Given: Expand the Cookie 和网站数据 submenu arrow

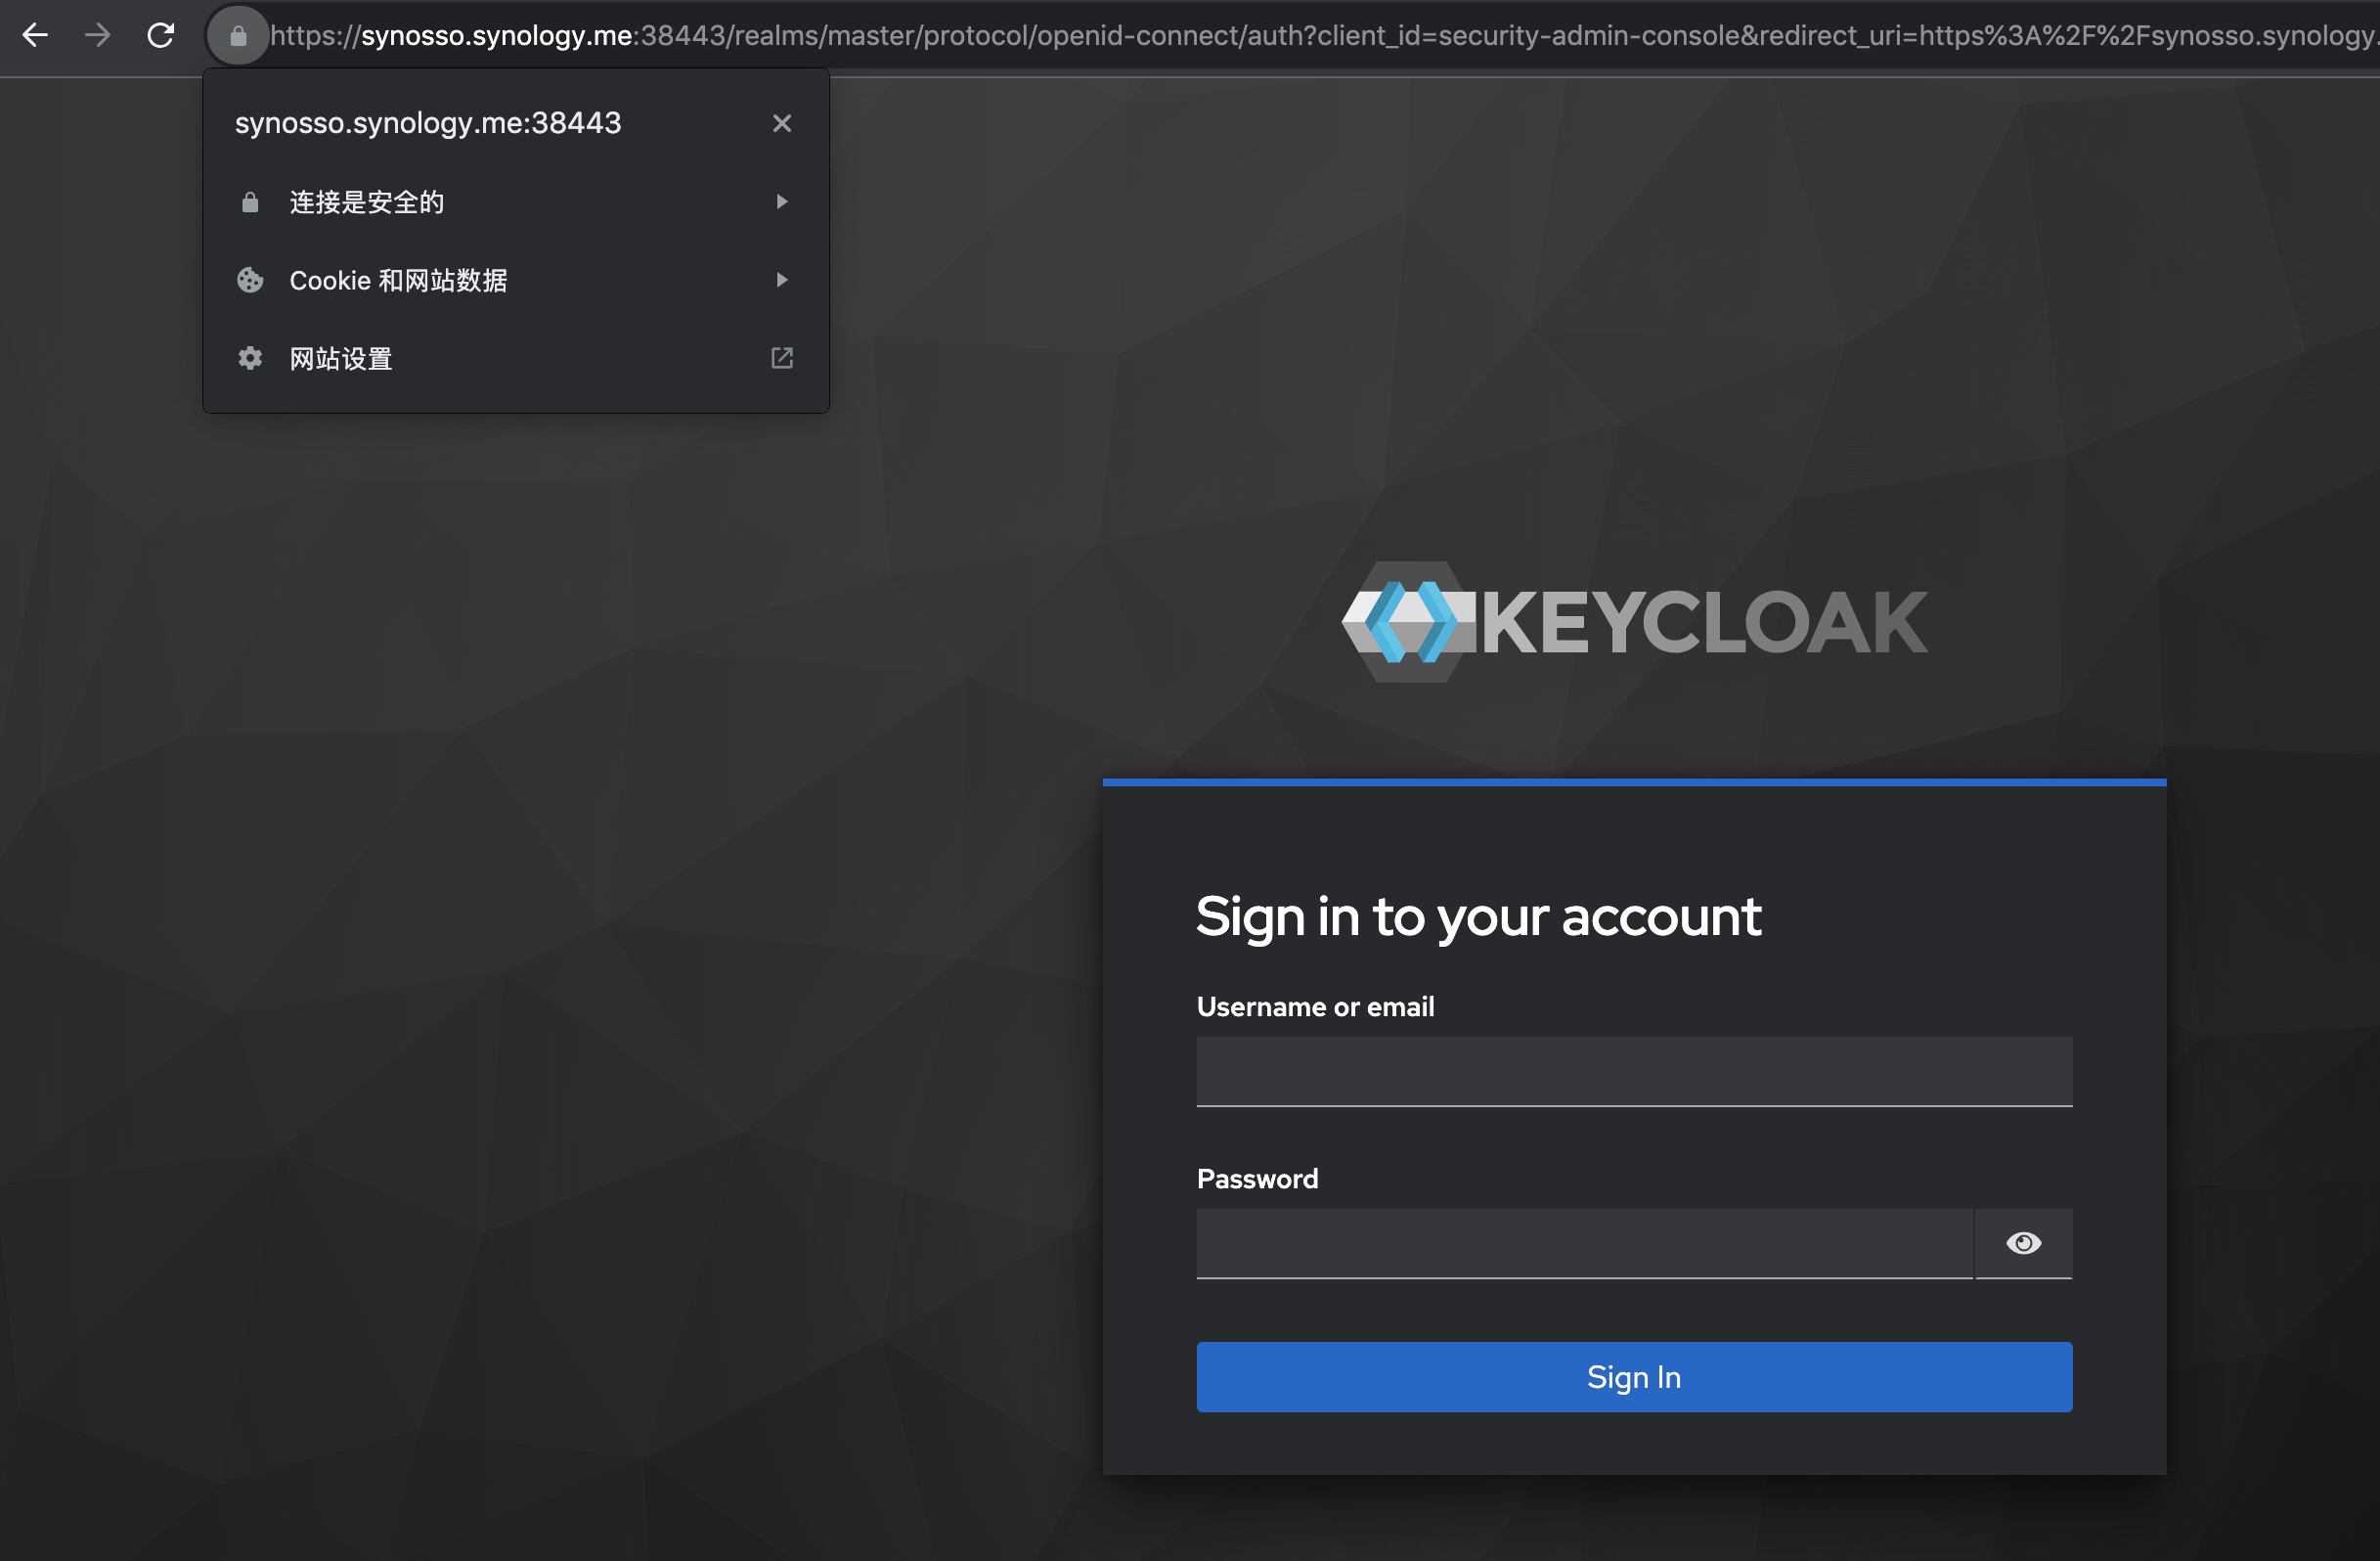Looking at the screenshot, I should pos(782,280).
